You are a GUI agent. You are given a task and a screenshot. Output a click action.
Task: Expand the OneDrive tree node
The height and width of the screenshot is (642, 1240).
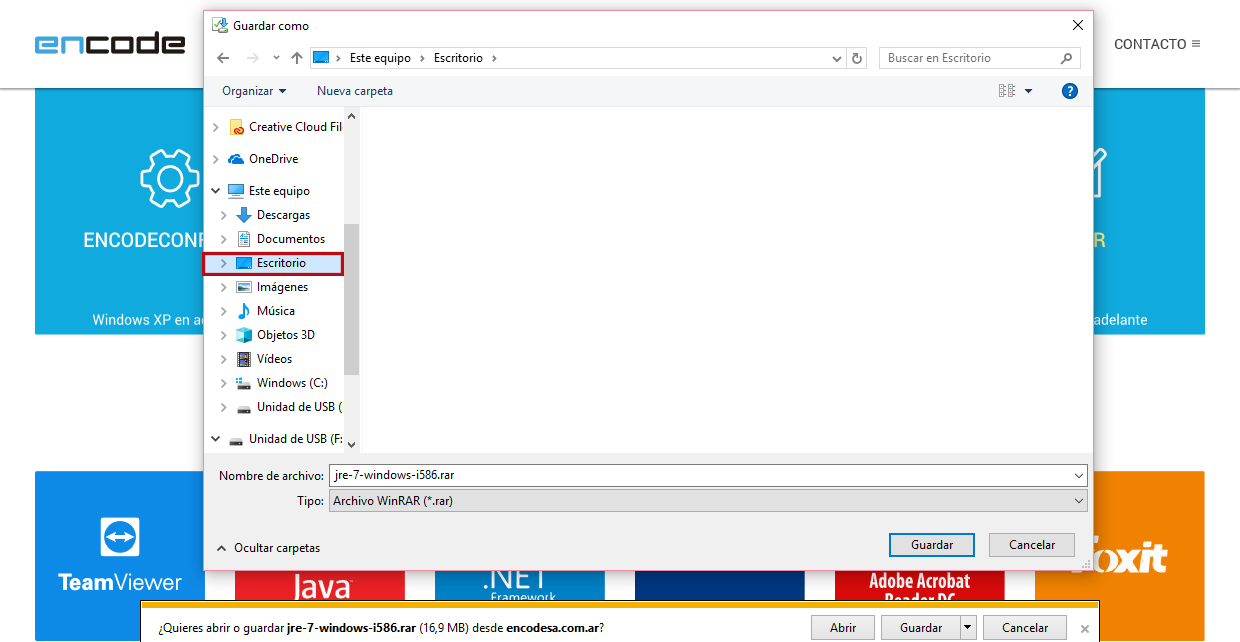point(216,159)
